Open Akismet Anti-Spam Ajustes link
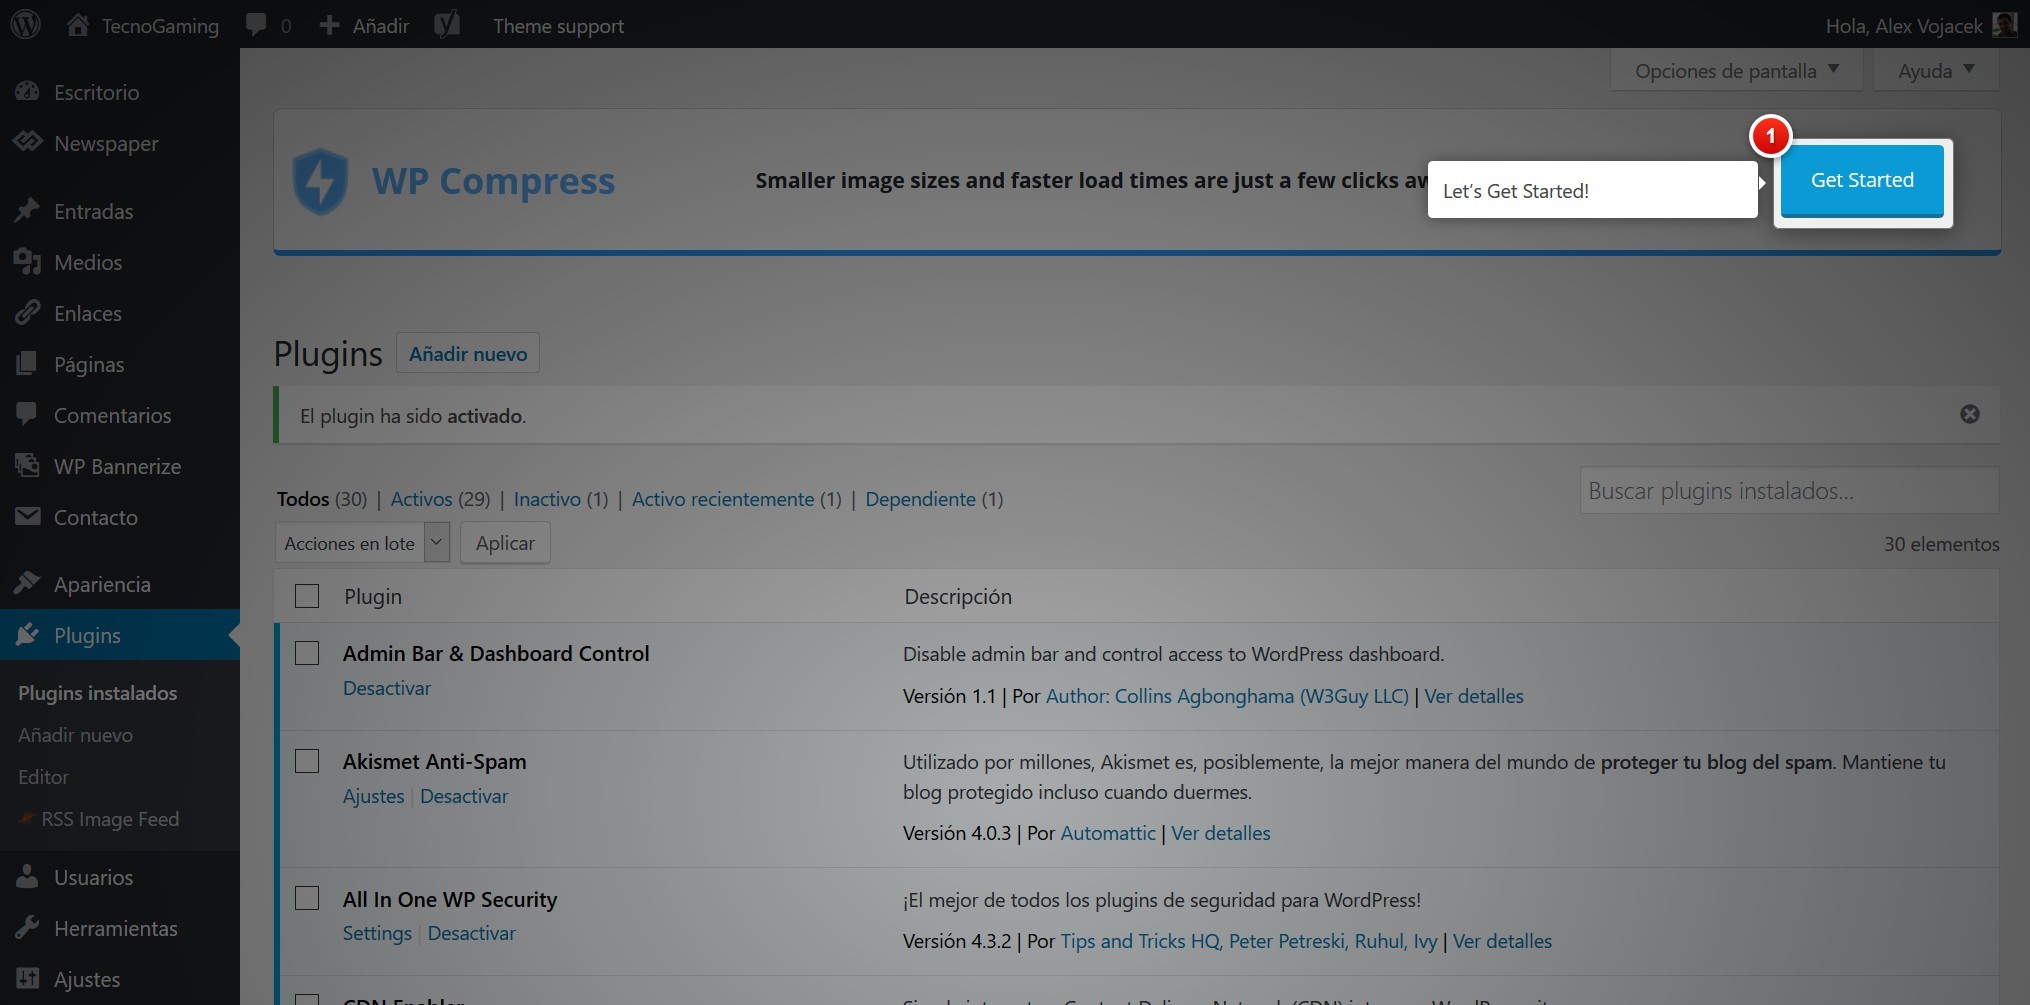Image resolution: width=2030 pixels, height=1005 pixels. pyautogui.click(x=373, y=796)
